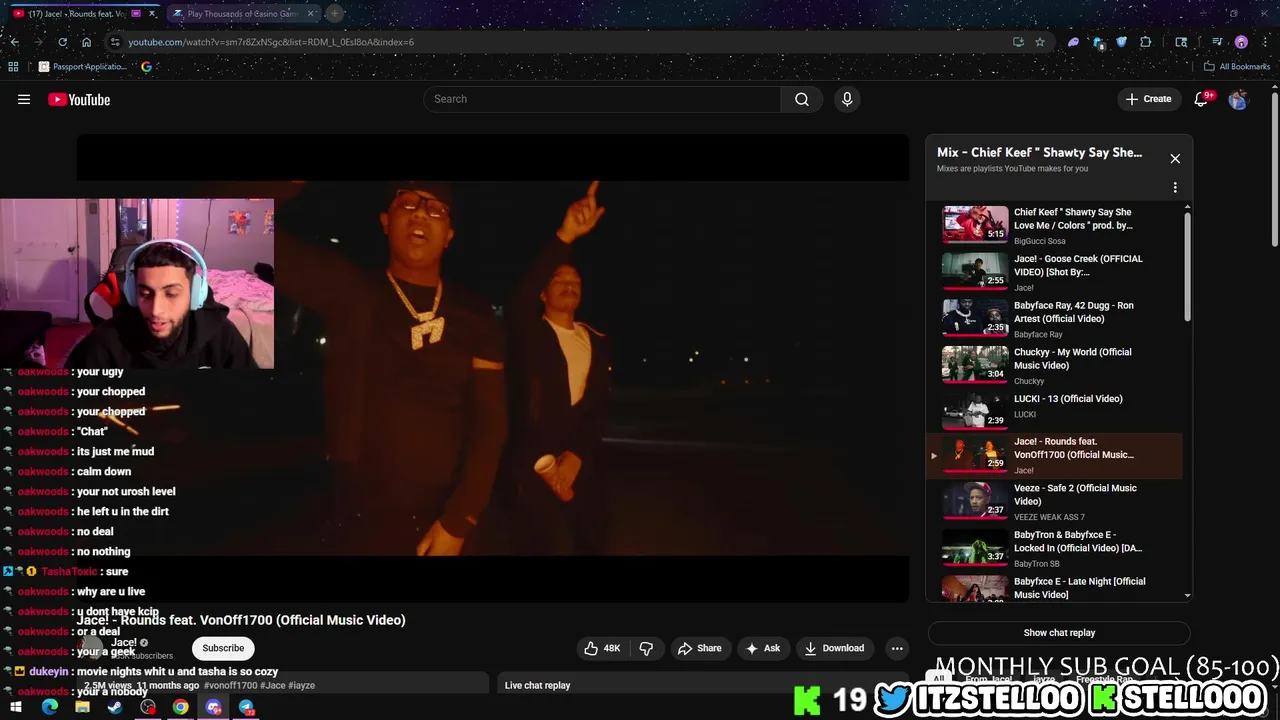Subscribe to the Jace! channel
The width and height of the screenshot is (1280, 720).
[223, 648]
